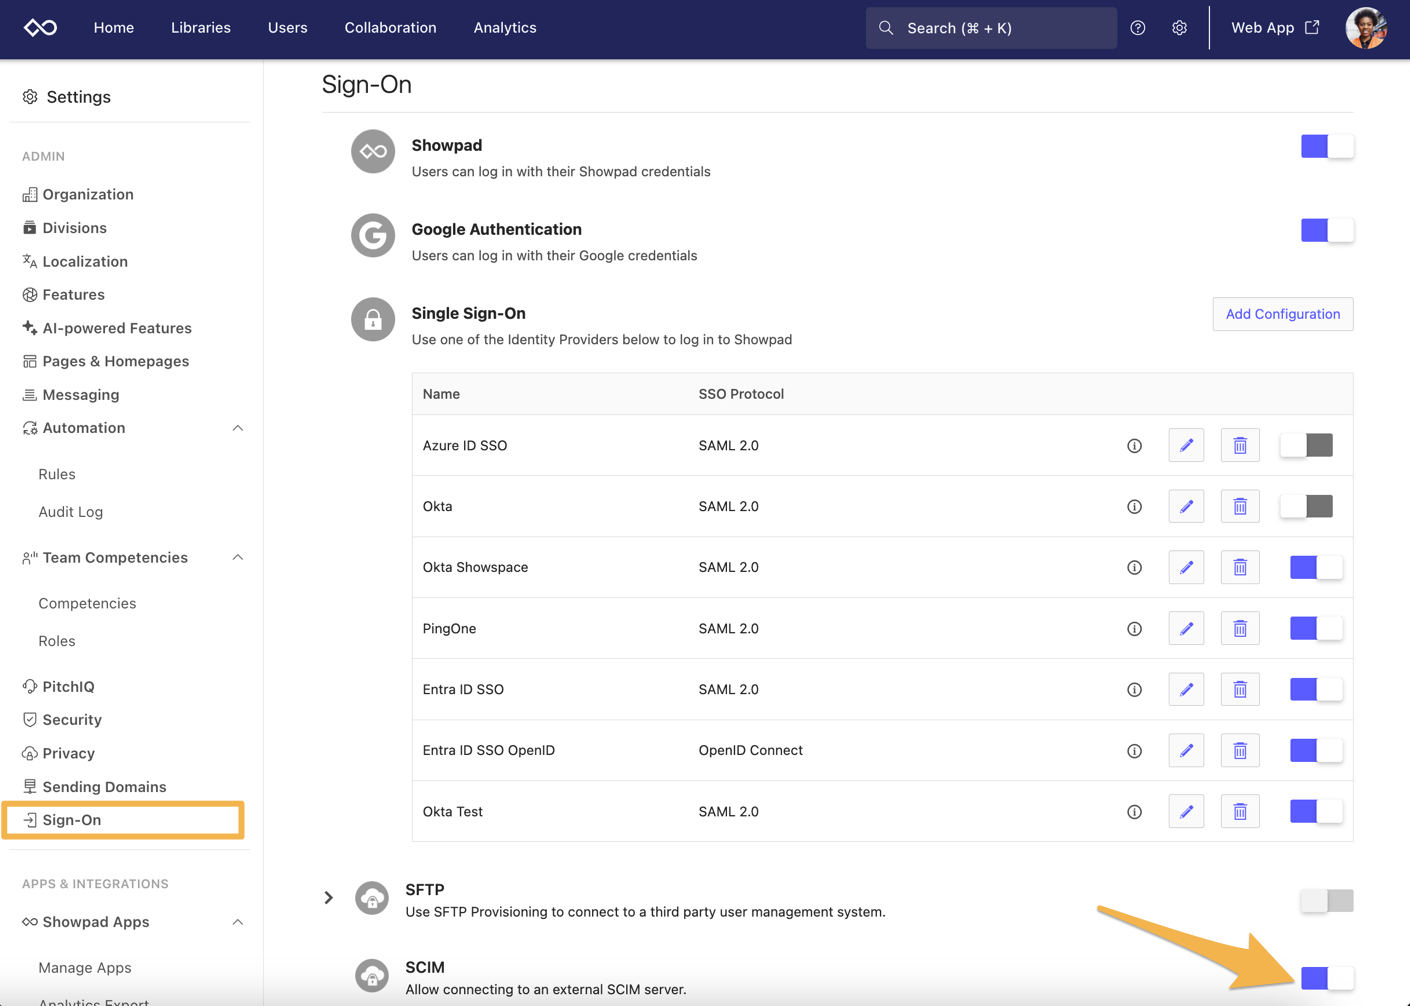
Task: Open the Web App link
Action: pos(1275,28)
